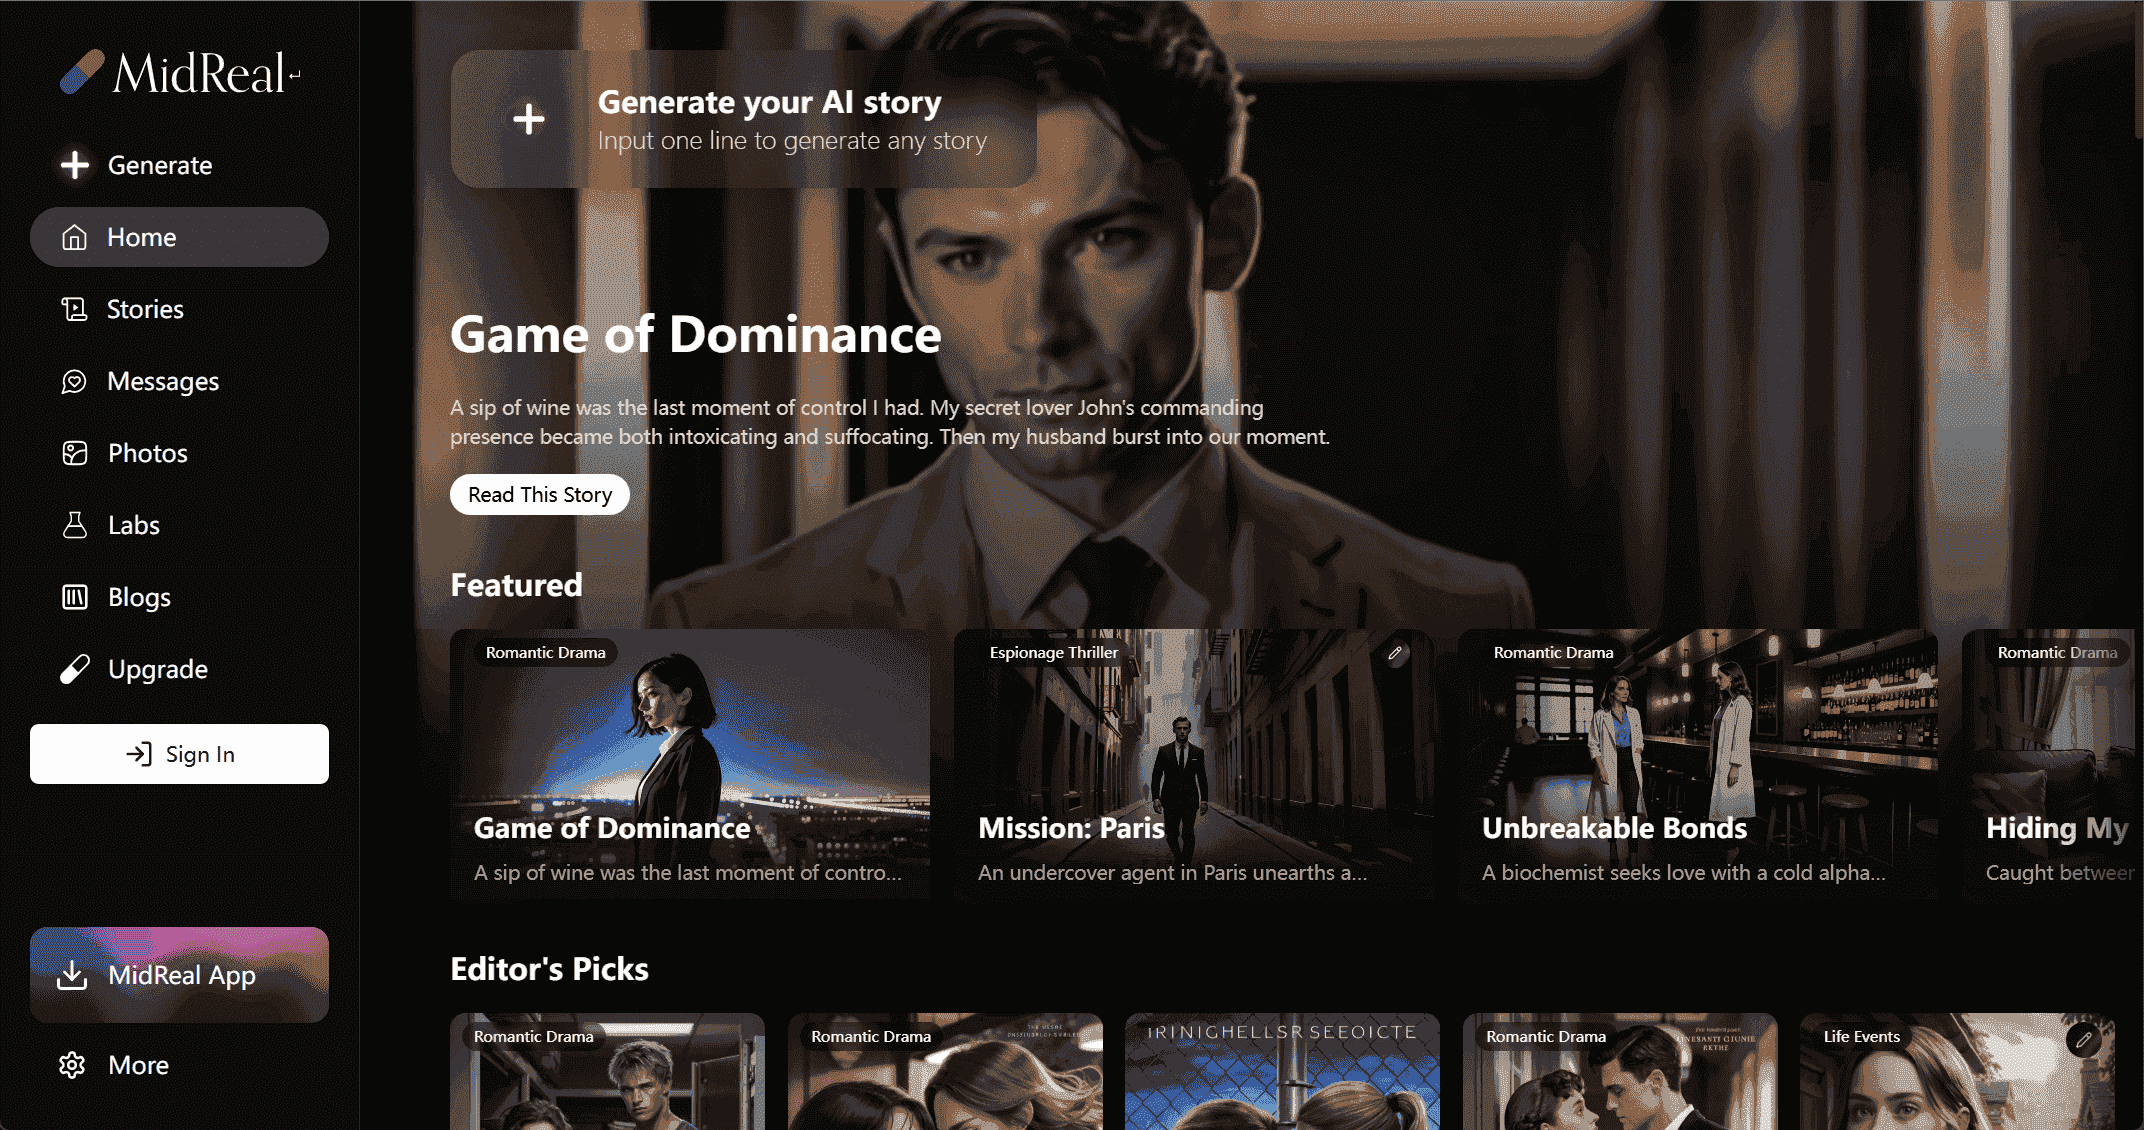The image size is (2144, 1130).
Task: Click the Sign In button
Action: [x=179, y=754]
